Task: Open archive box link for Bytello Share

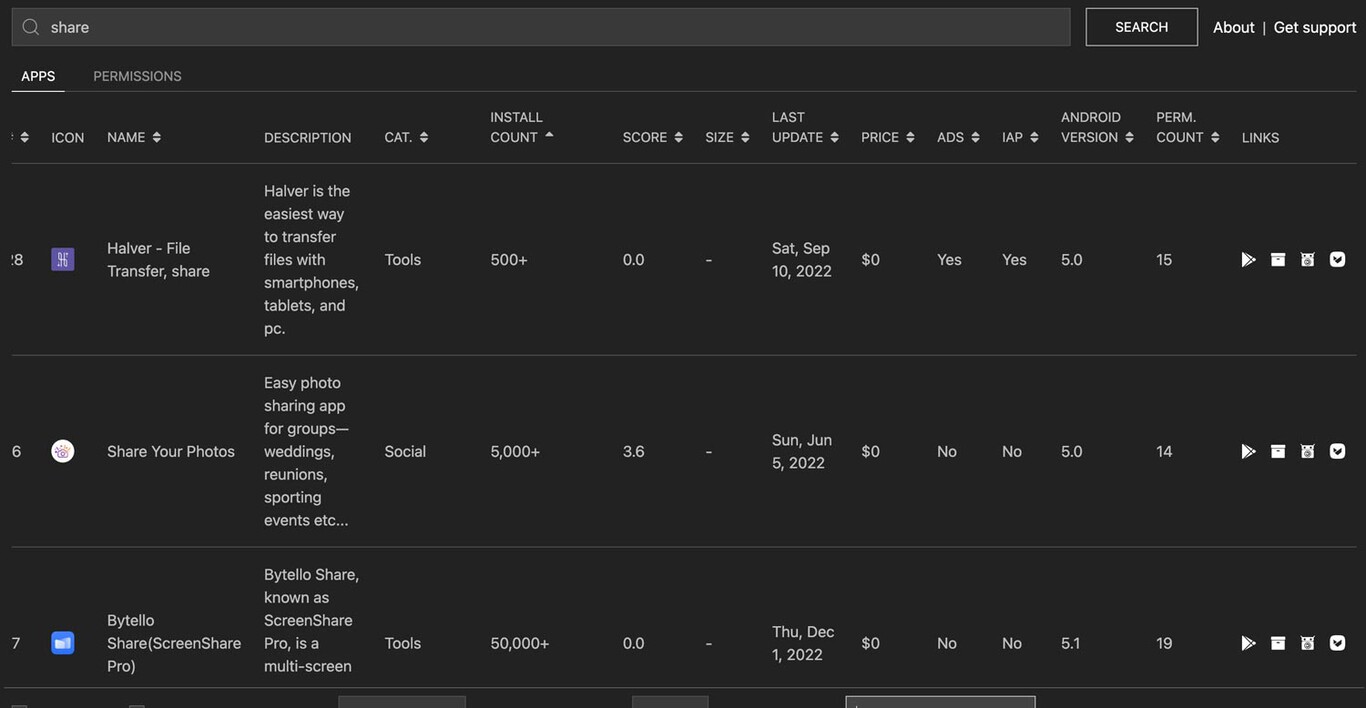Action: tap(1278, 644)
